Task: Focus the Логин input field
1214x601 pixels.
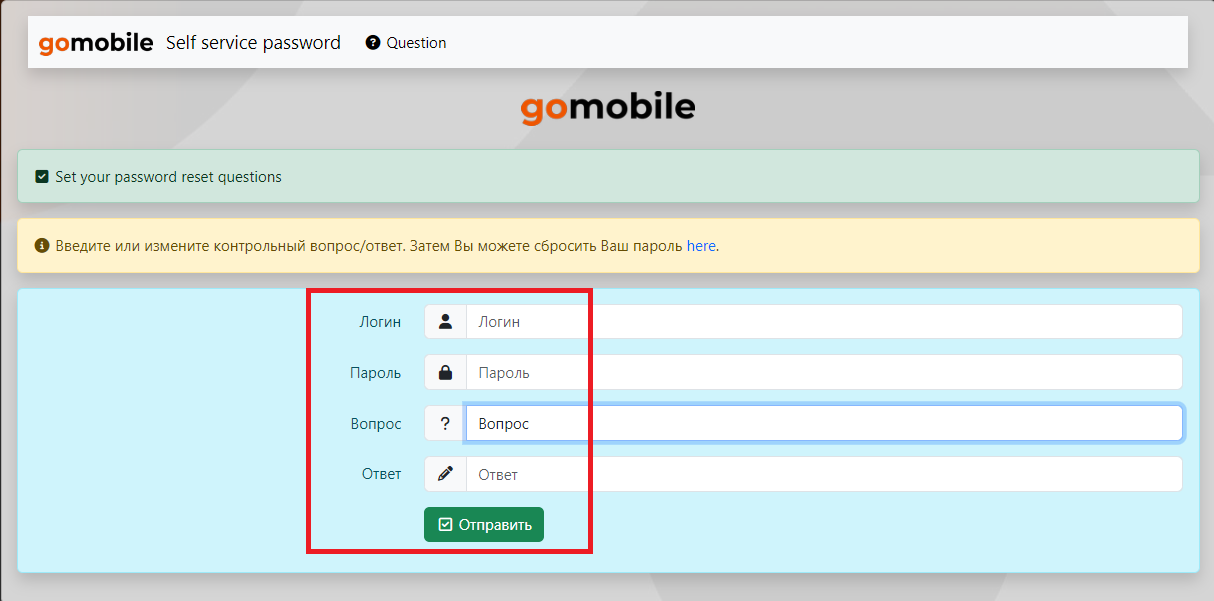Action: click(823, 322)
